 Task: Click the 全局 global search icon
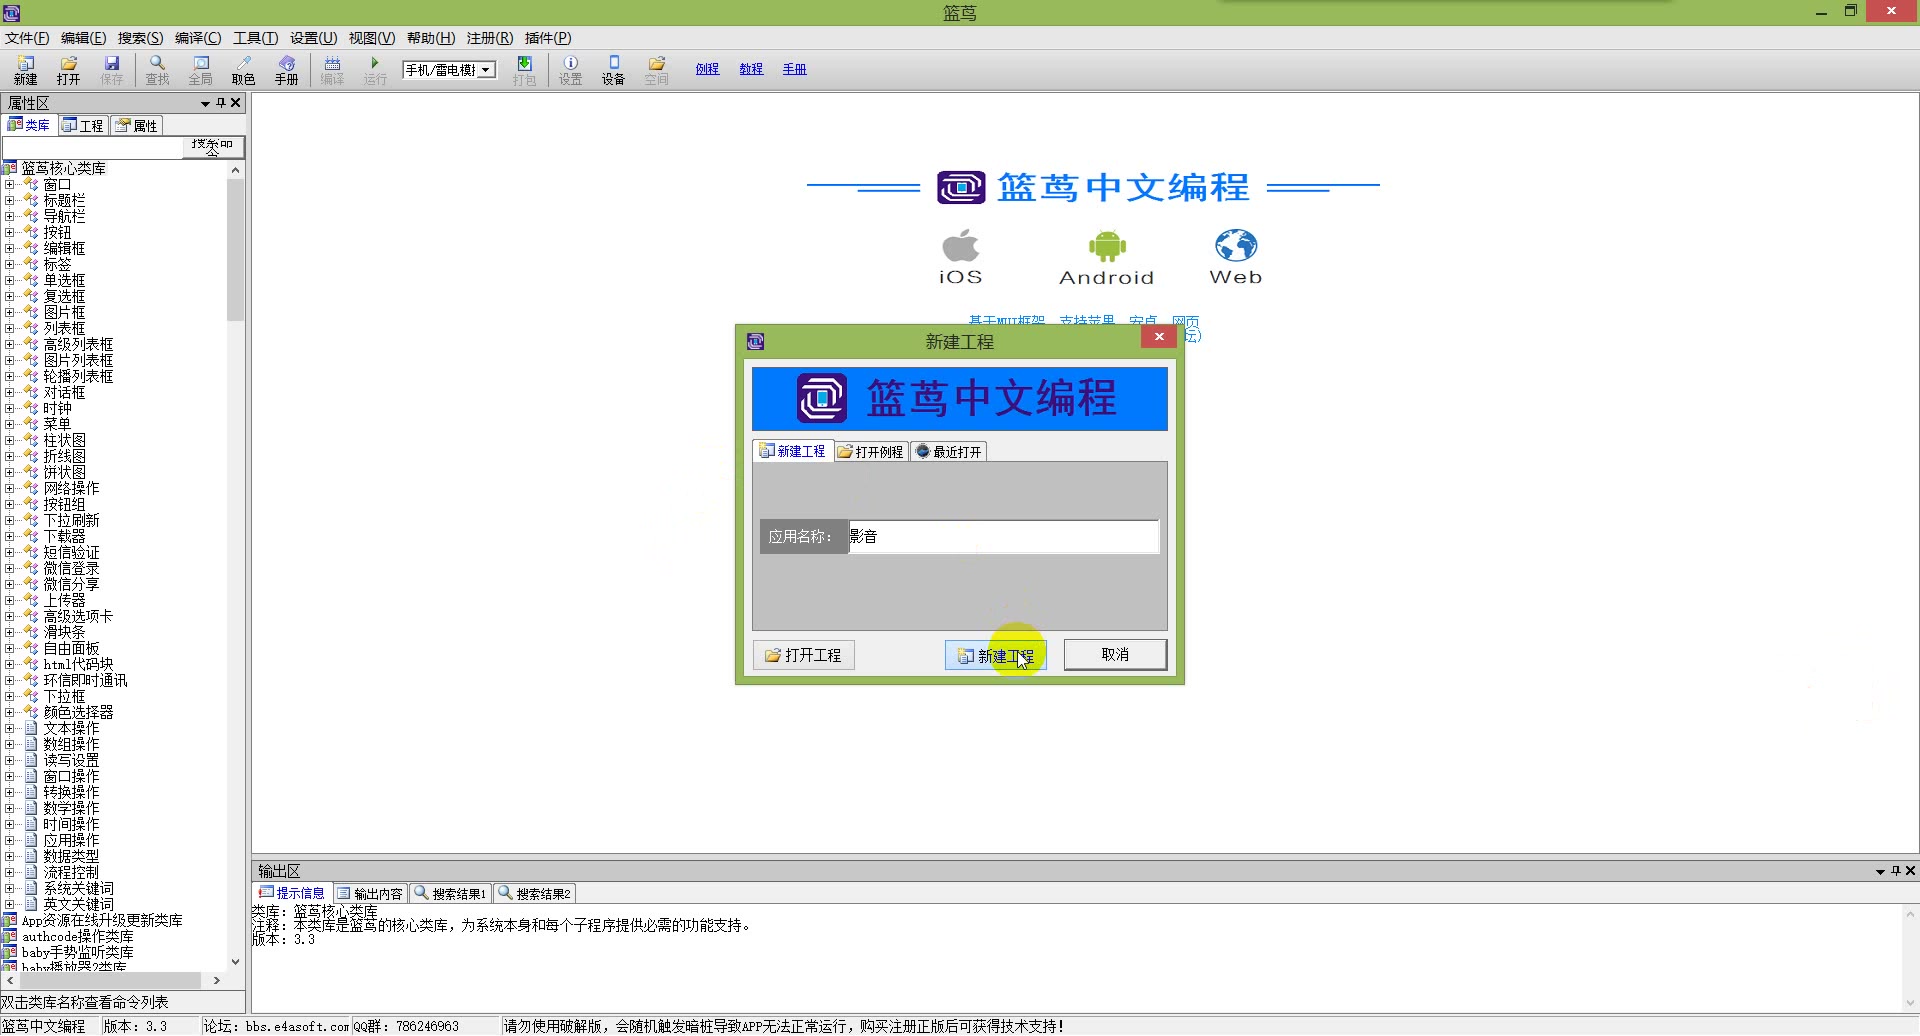200,70
